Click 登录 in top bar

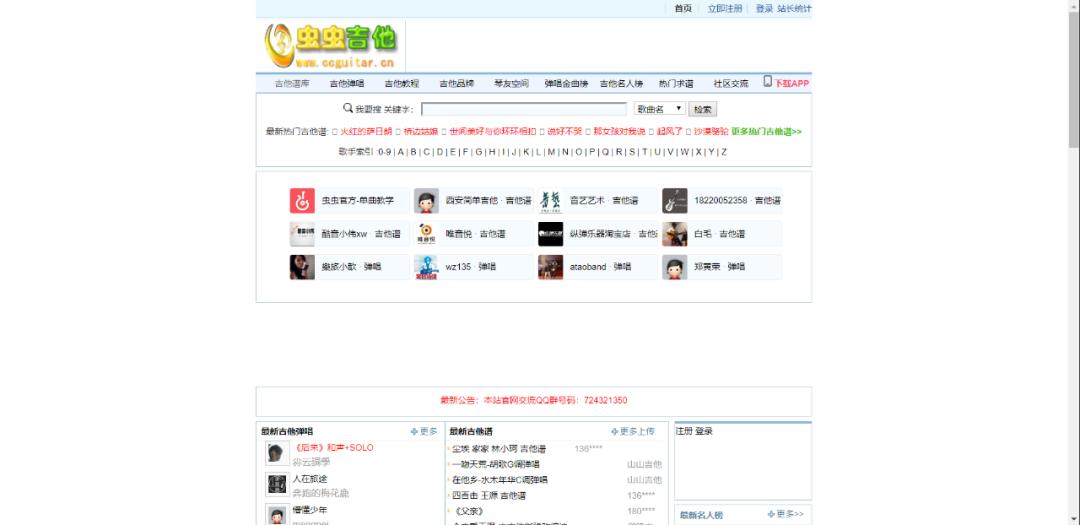click(x=764, y=8)
